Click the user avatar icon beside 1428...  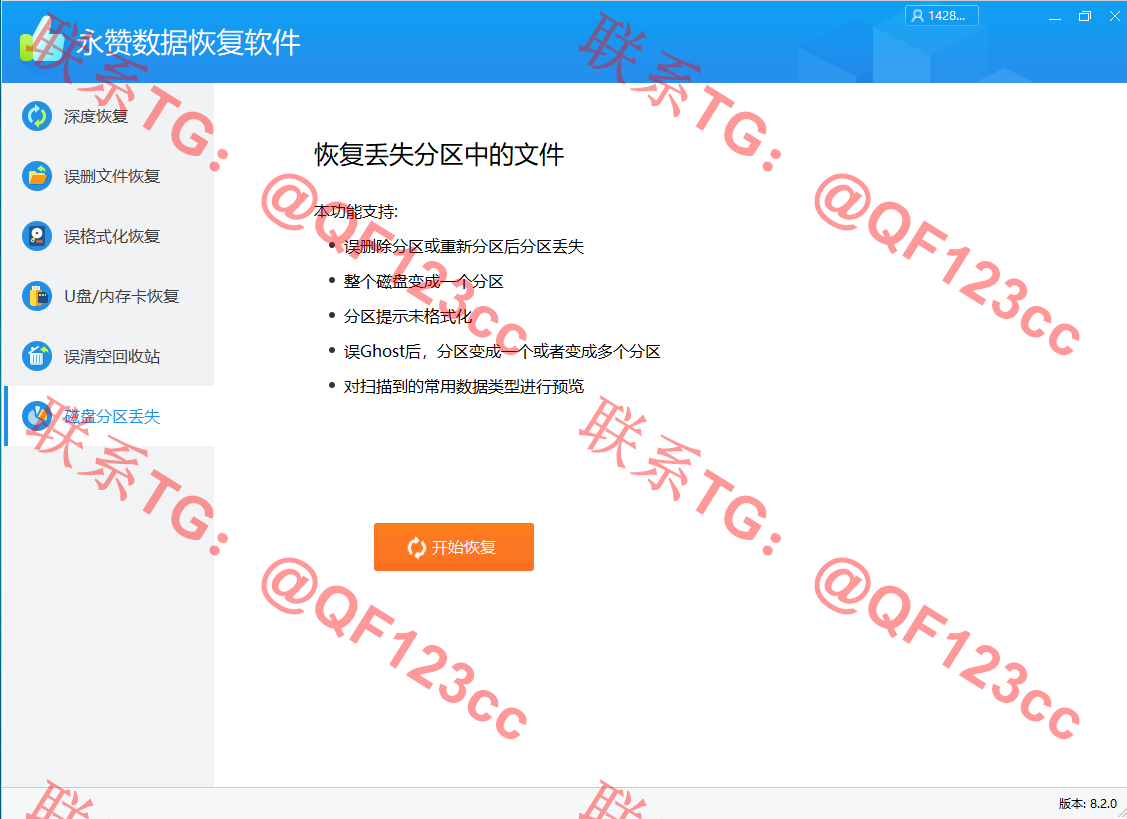918,16
